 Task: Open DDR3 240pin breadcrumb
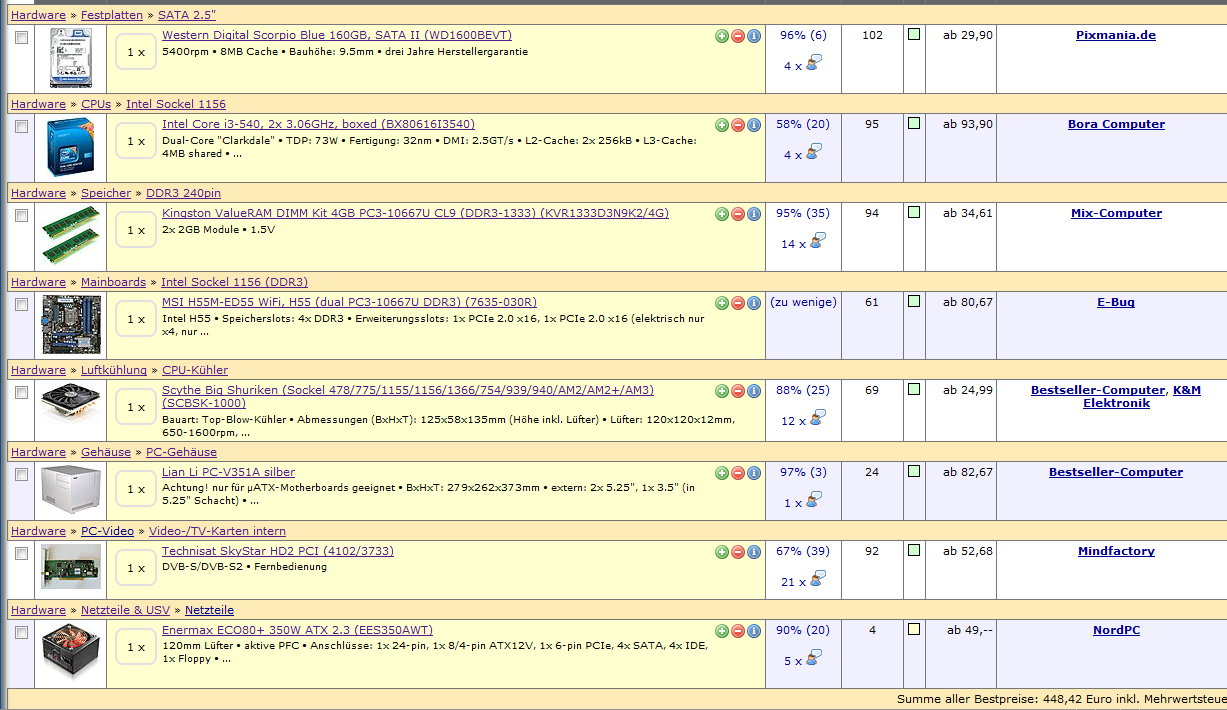(x=184, y=193)
